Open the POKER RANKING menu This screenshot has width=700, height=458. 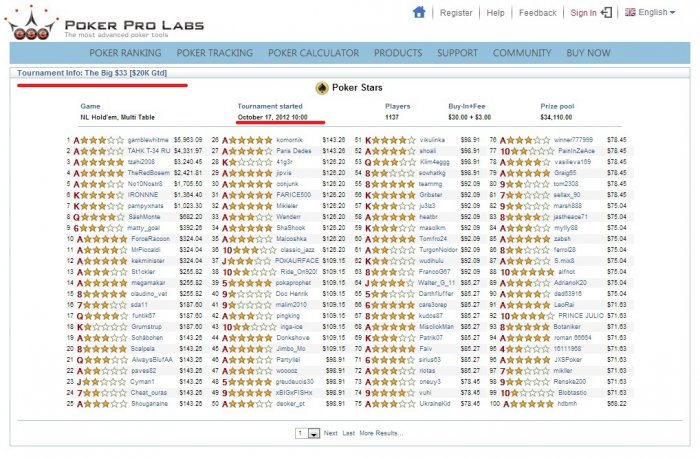pos(125,53)
